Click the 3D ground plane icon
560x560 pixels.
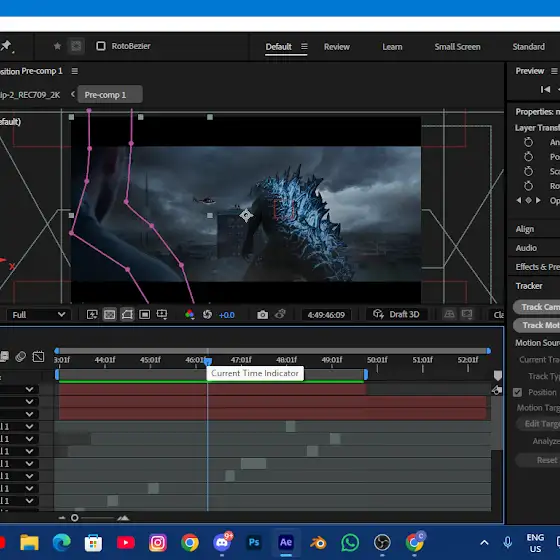click(x=449, y=314)
